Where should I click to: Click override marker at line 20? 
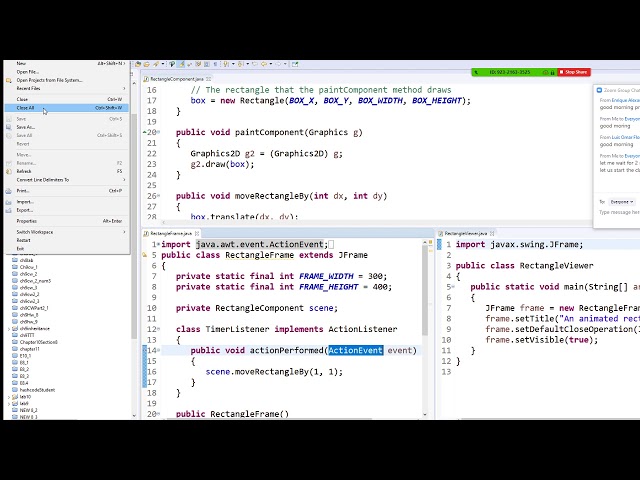[144, 132]
